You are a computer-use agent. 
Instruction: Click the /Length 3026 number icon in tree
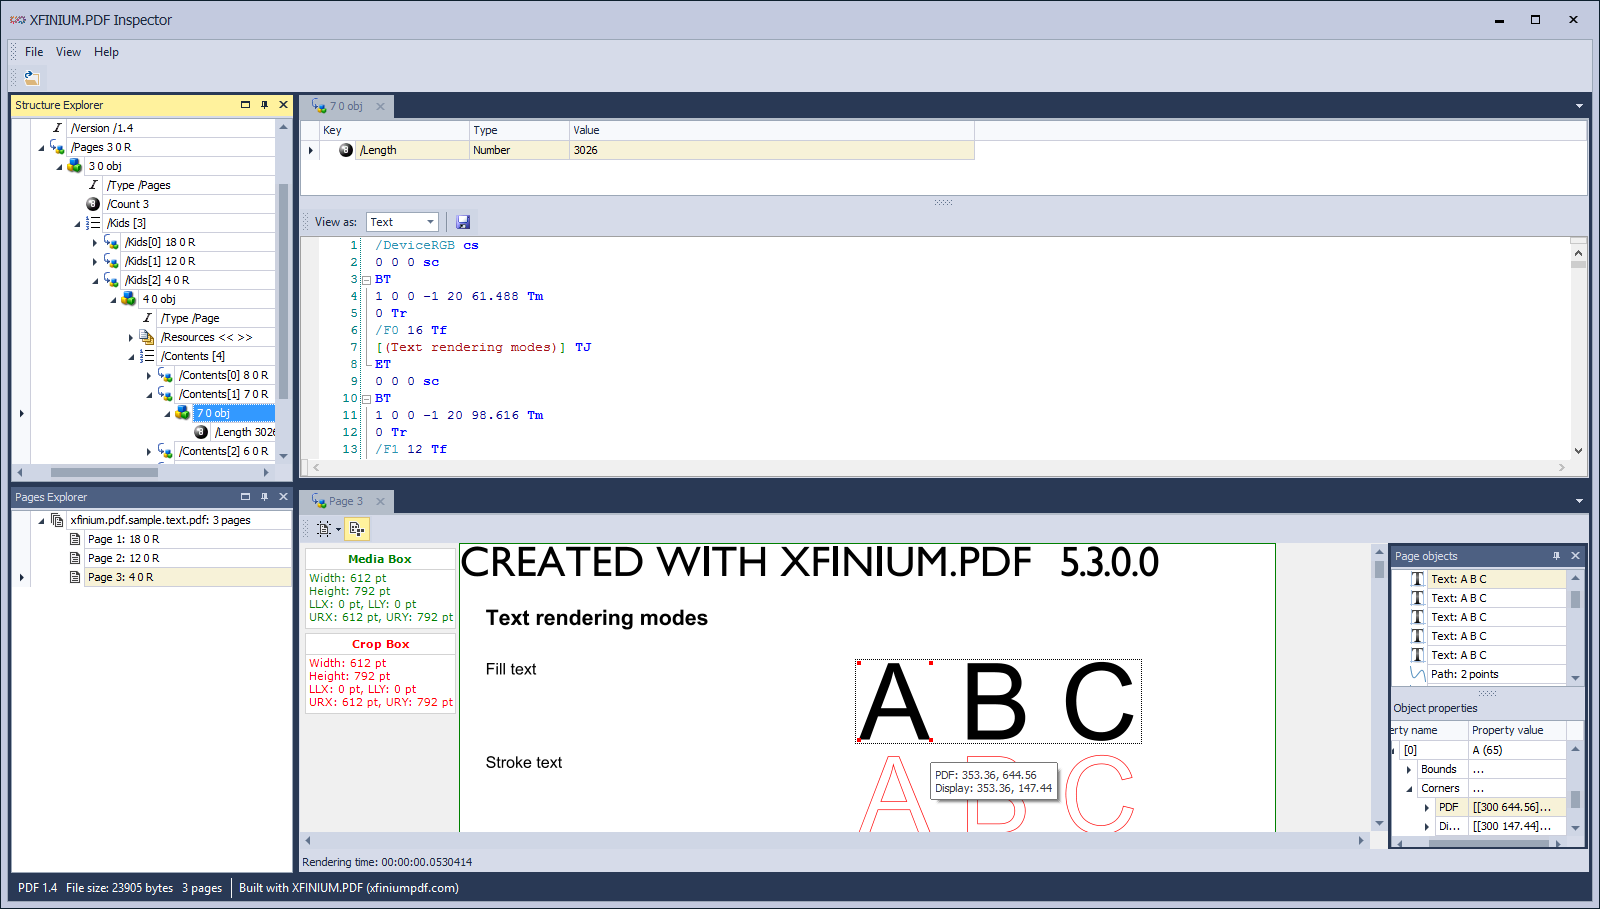click(x=201, y=432)
